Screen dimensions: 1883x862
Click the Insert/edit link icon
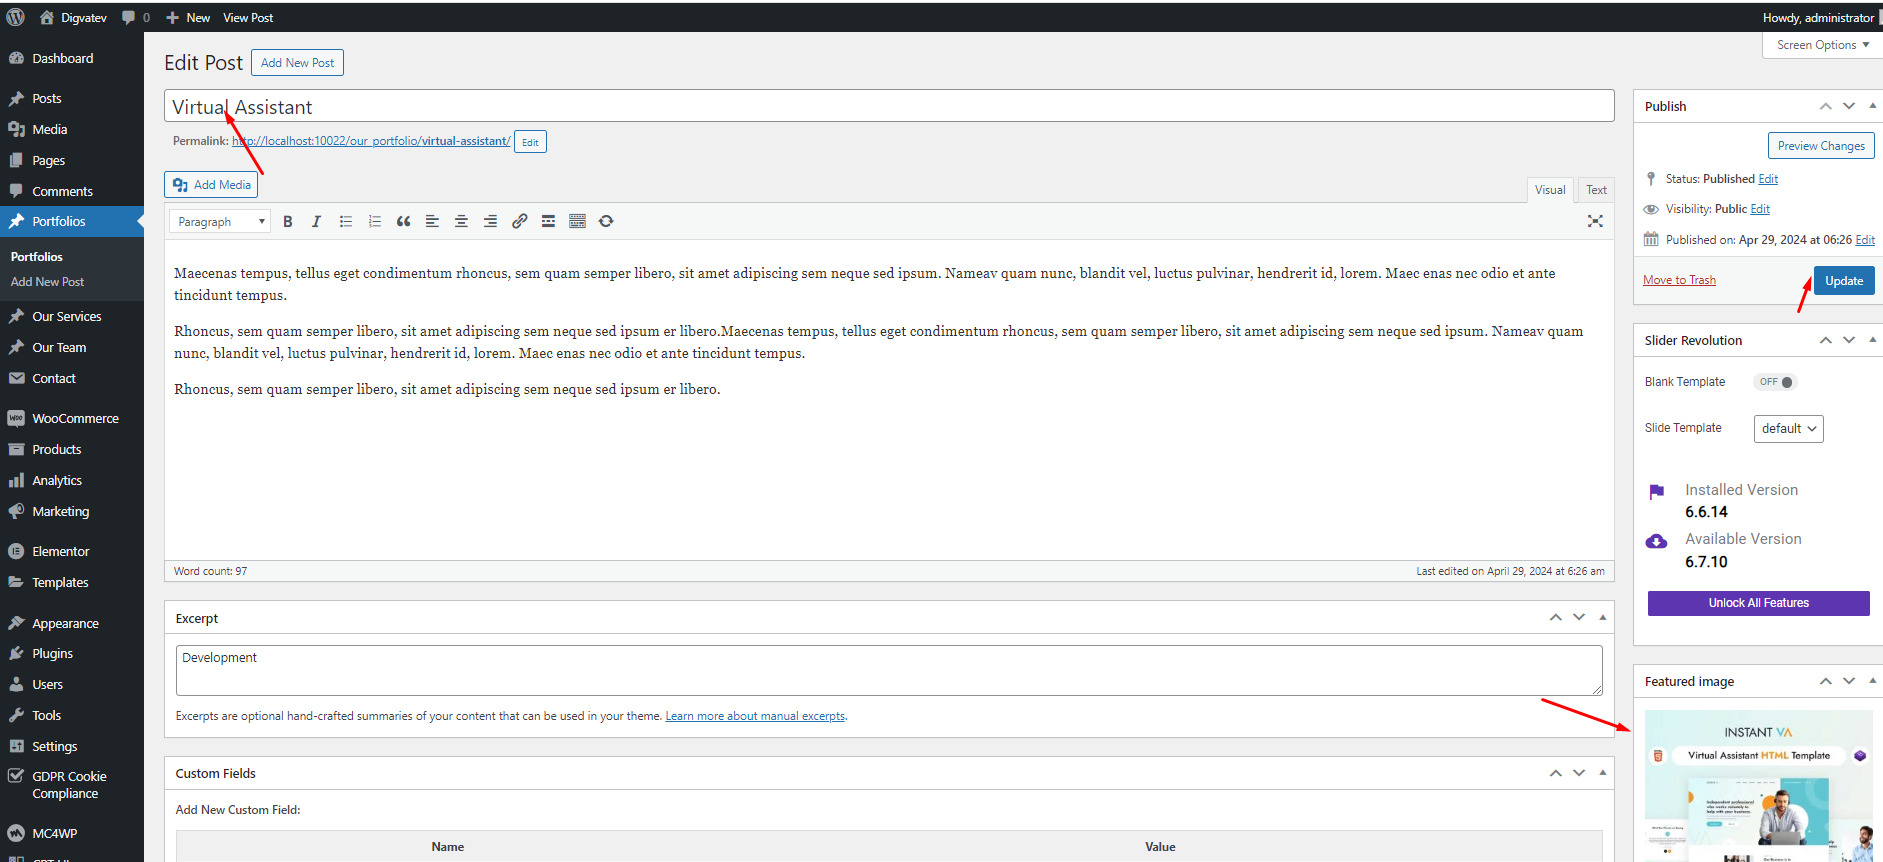point(519,221)
